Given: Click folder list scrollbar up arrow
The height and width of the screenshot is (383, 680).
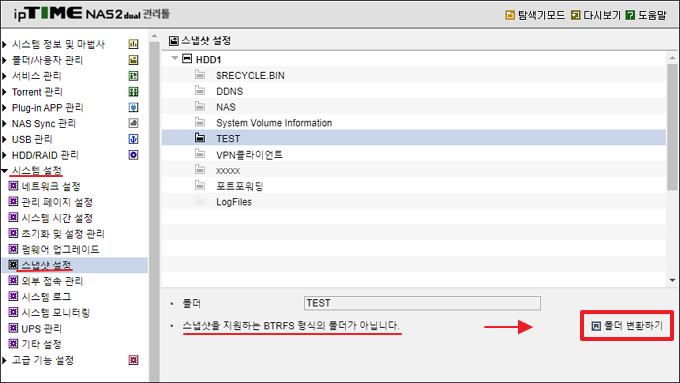Looking at the screenshot, I should click(x=672, y=58).
